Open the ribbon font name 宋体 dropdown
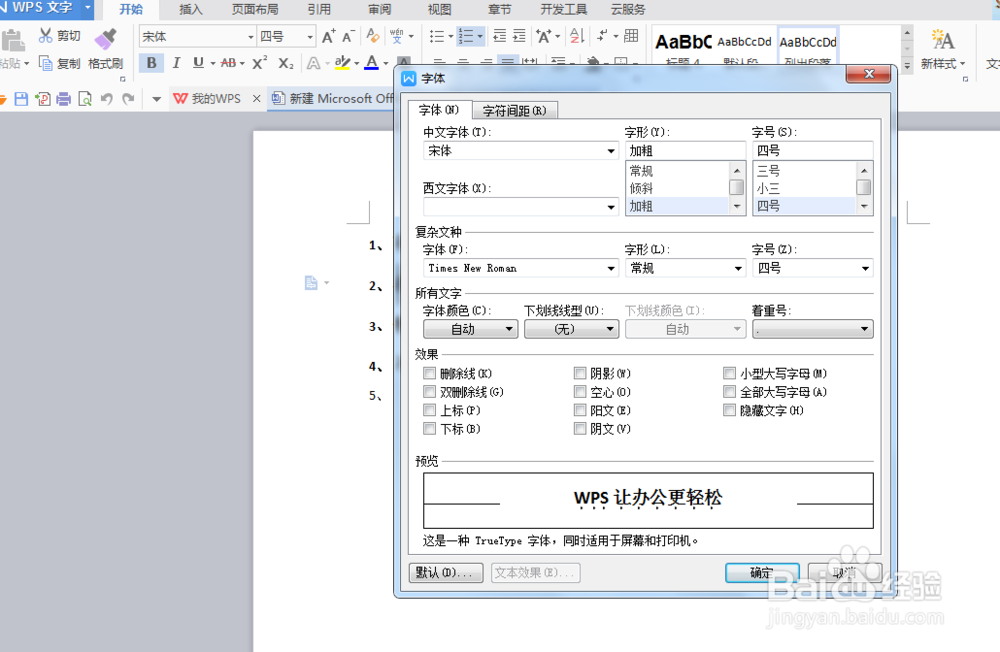This screenshot has width=1000, height=652. coord(251,37)
